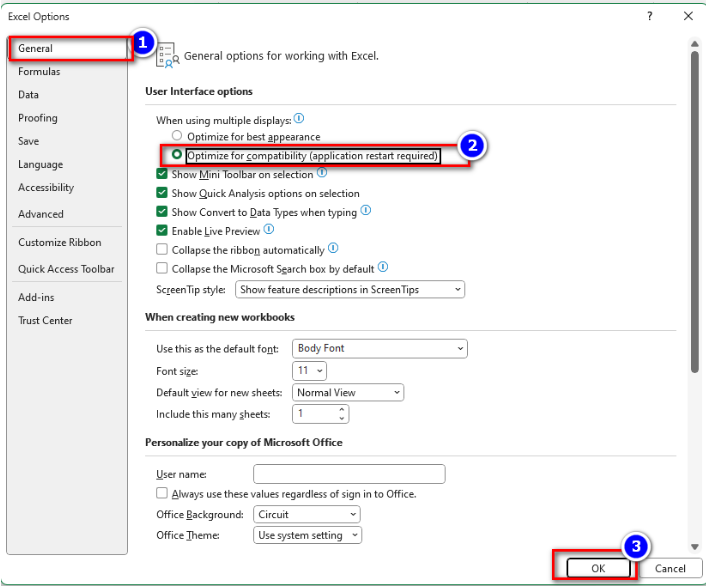Open Default view for new sheets dropdown

tap(348, 392)
